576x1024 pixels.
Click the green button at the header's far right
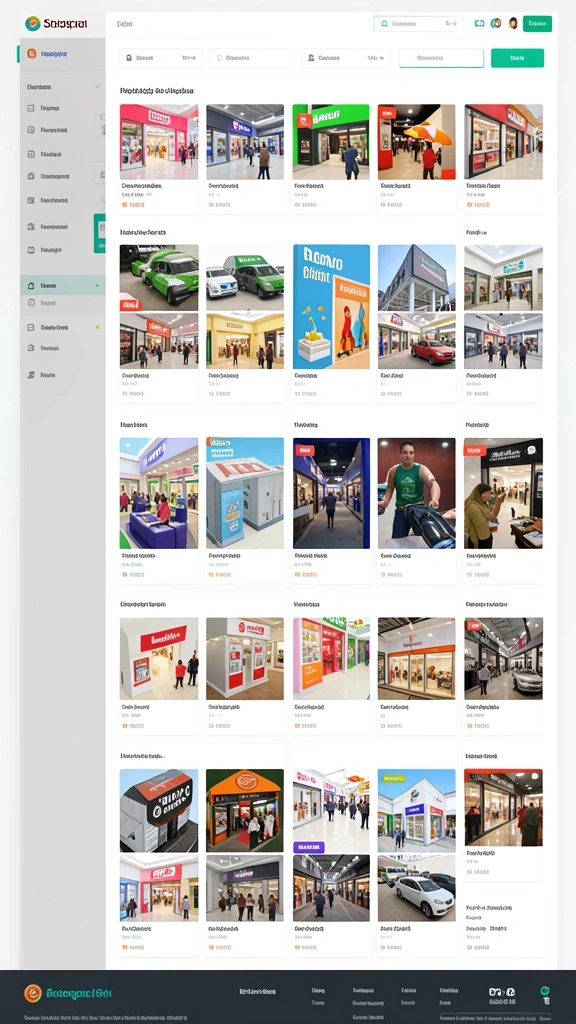point(537,24)
